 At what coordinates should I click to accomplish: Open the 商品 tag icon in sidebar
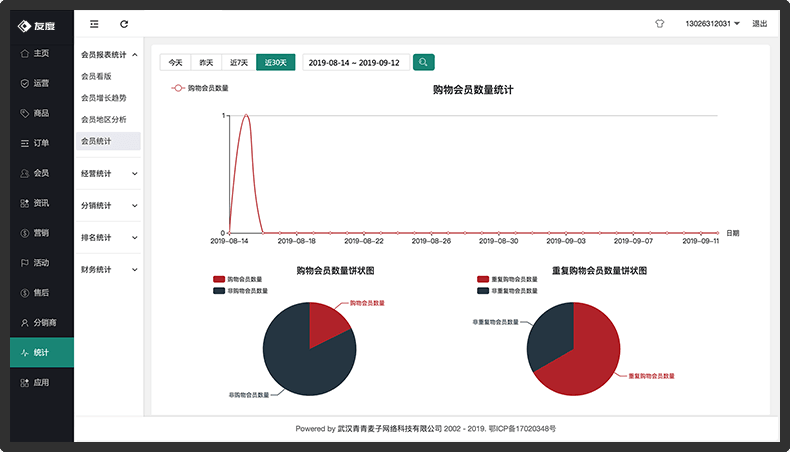[24, 113]
